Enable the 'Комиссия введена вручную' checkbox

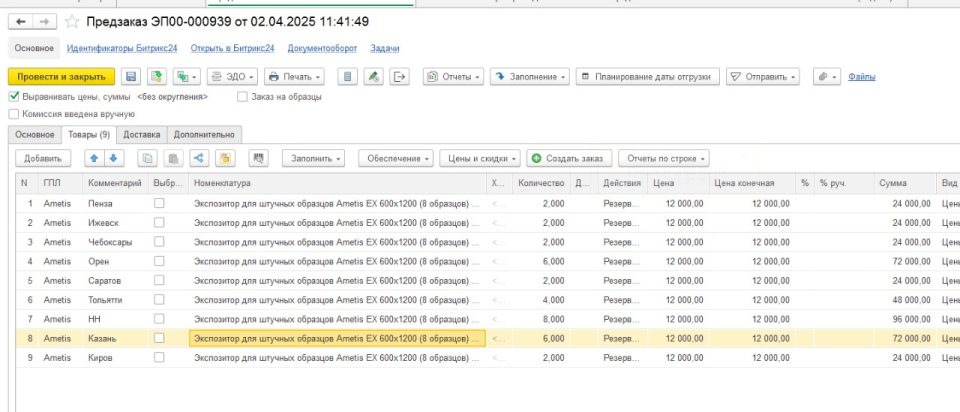(14, 114)
